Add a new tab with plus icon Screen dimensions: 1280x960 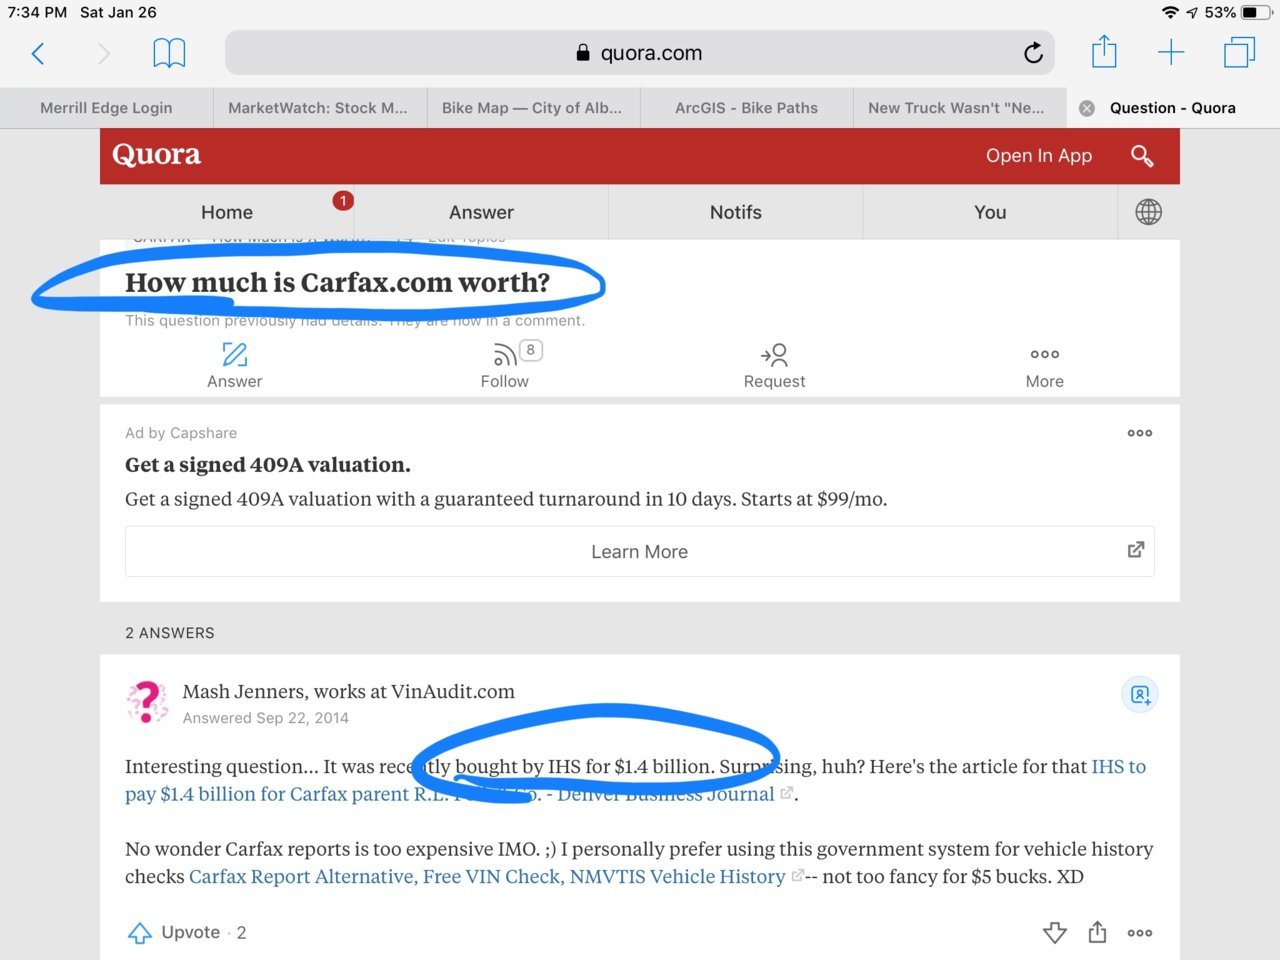1170,52
